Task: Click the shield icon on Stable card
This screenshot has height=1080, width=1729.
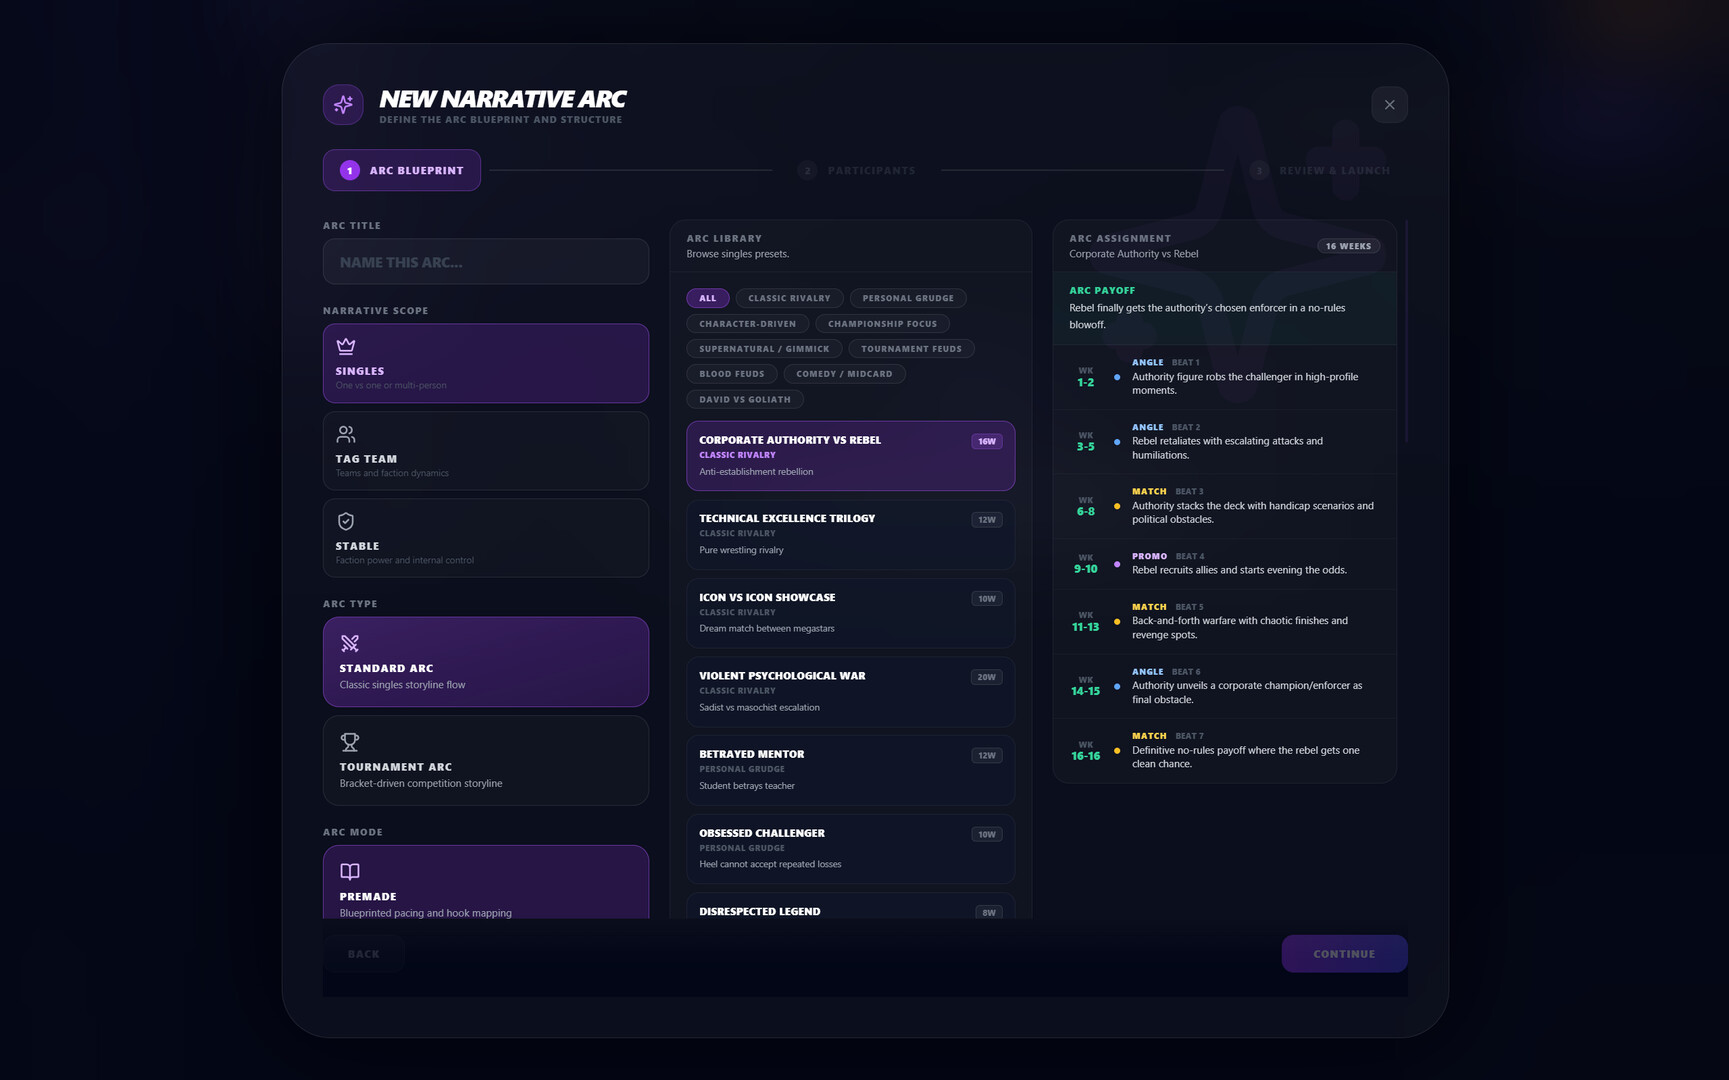Action: [346, 521]
